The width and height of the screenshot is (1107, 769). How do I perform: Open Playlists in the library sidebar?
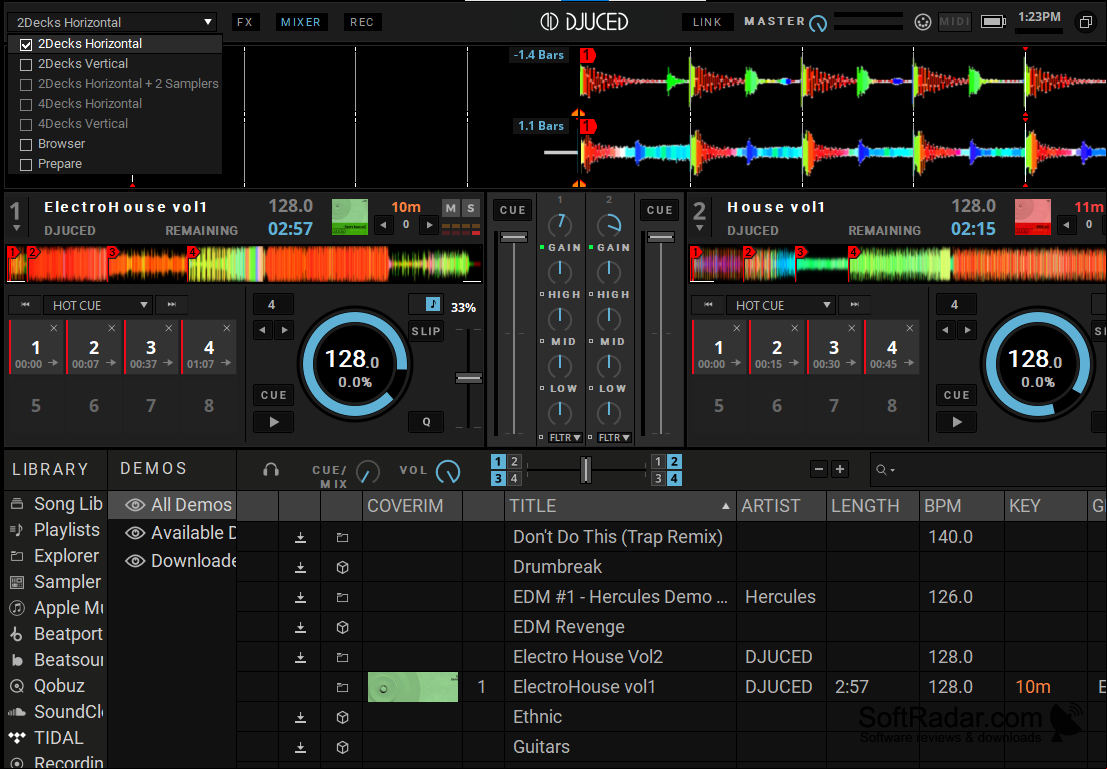55,530
